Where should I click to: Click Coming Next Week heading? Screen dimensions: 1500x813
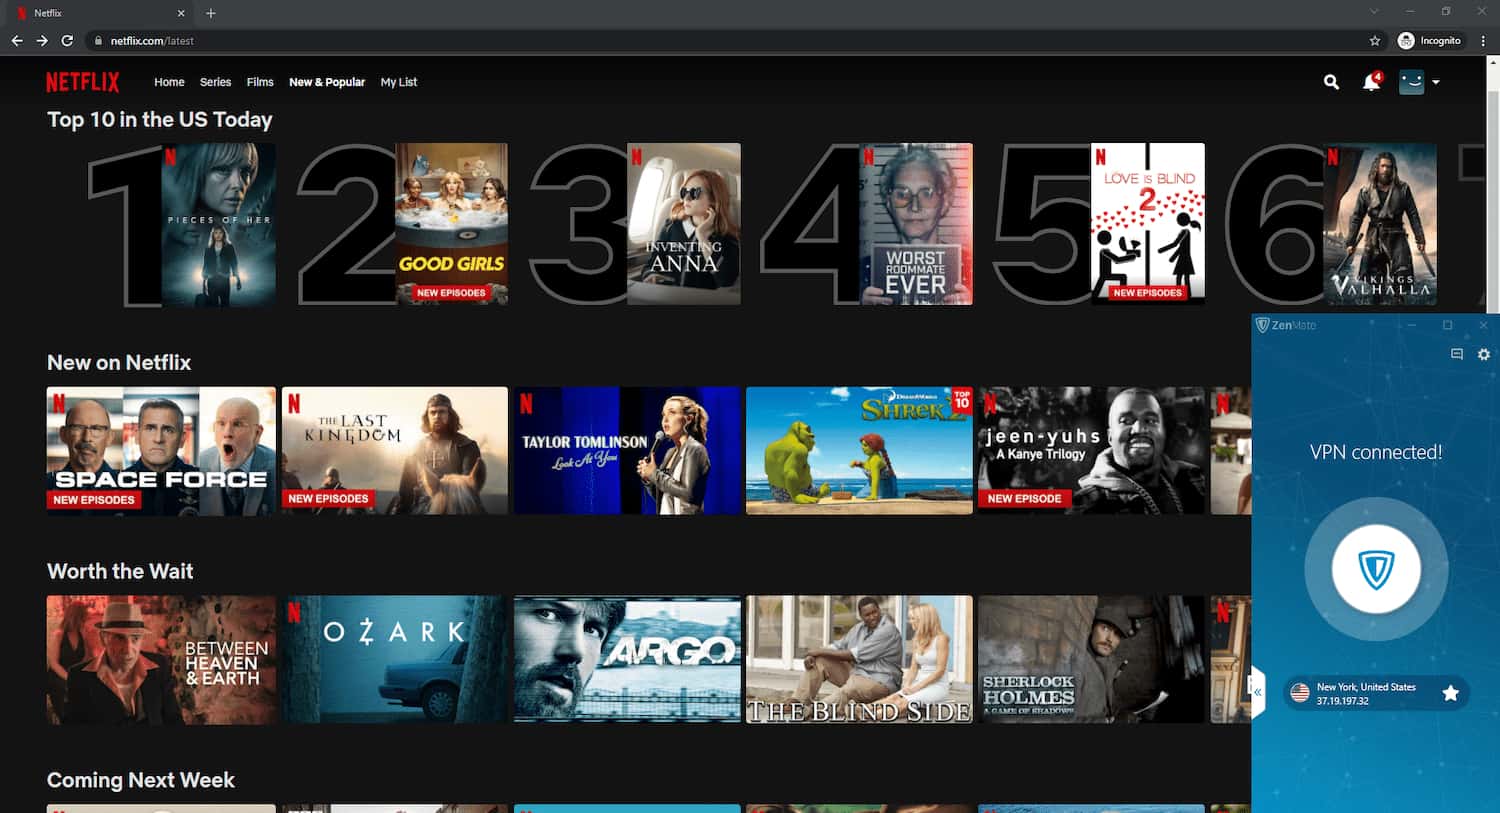(x=141, y=781)
